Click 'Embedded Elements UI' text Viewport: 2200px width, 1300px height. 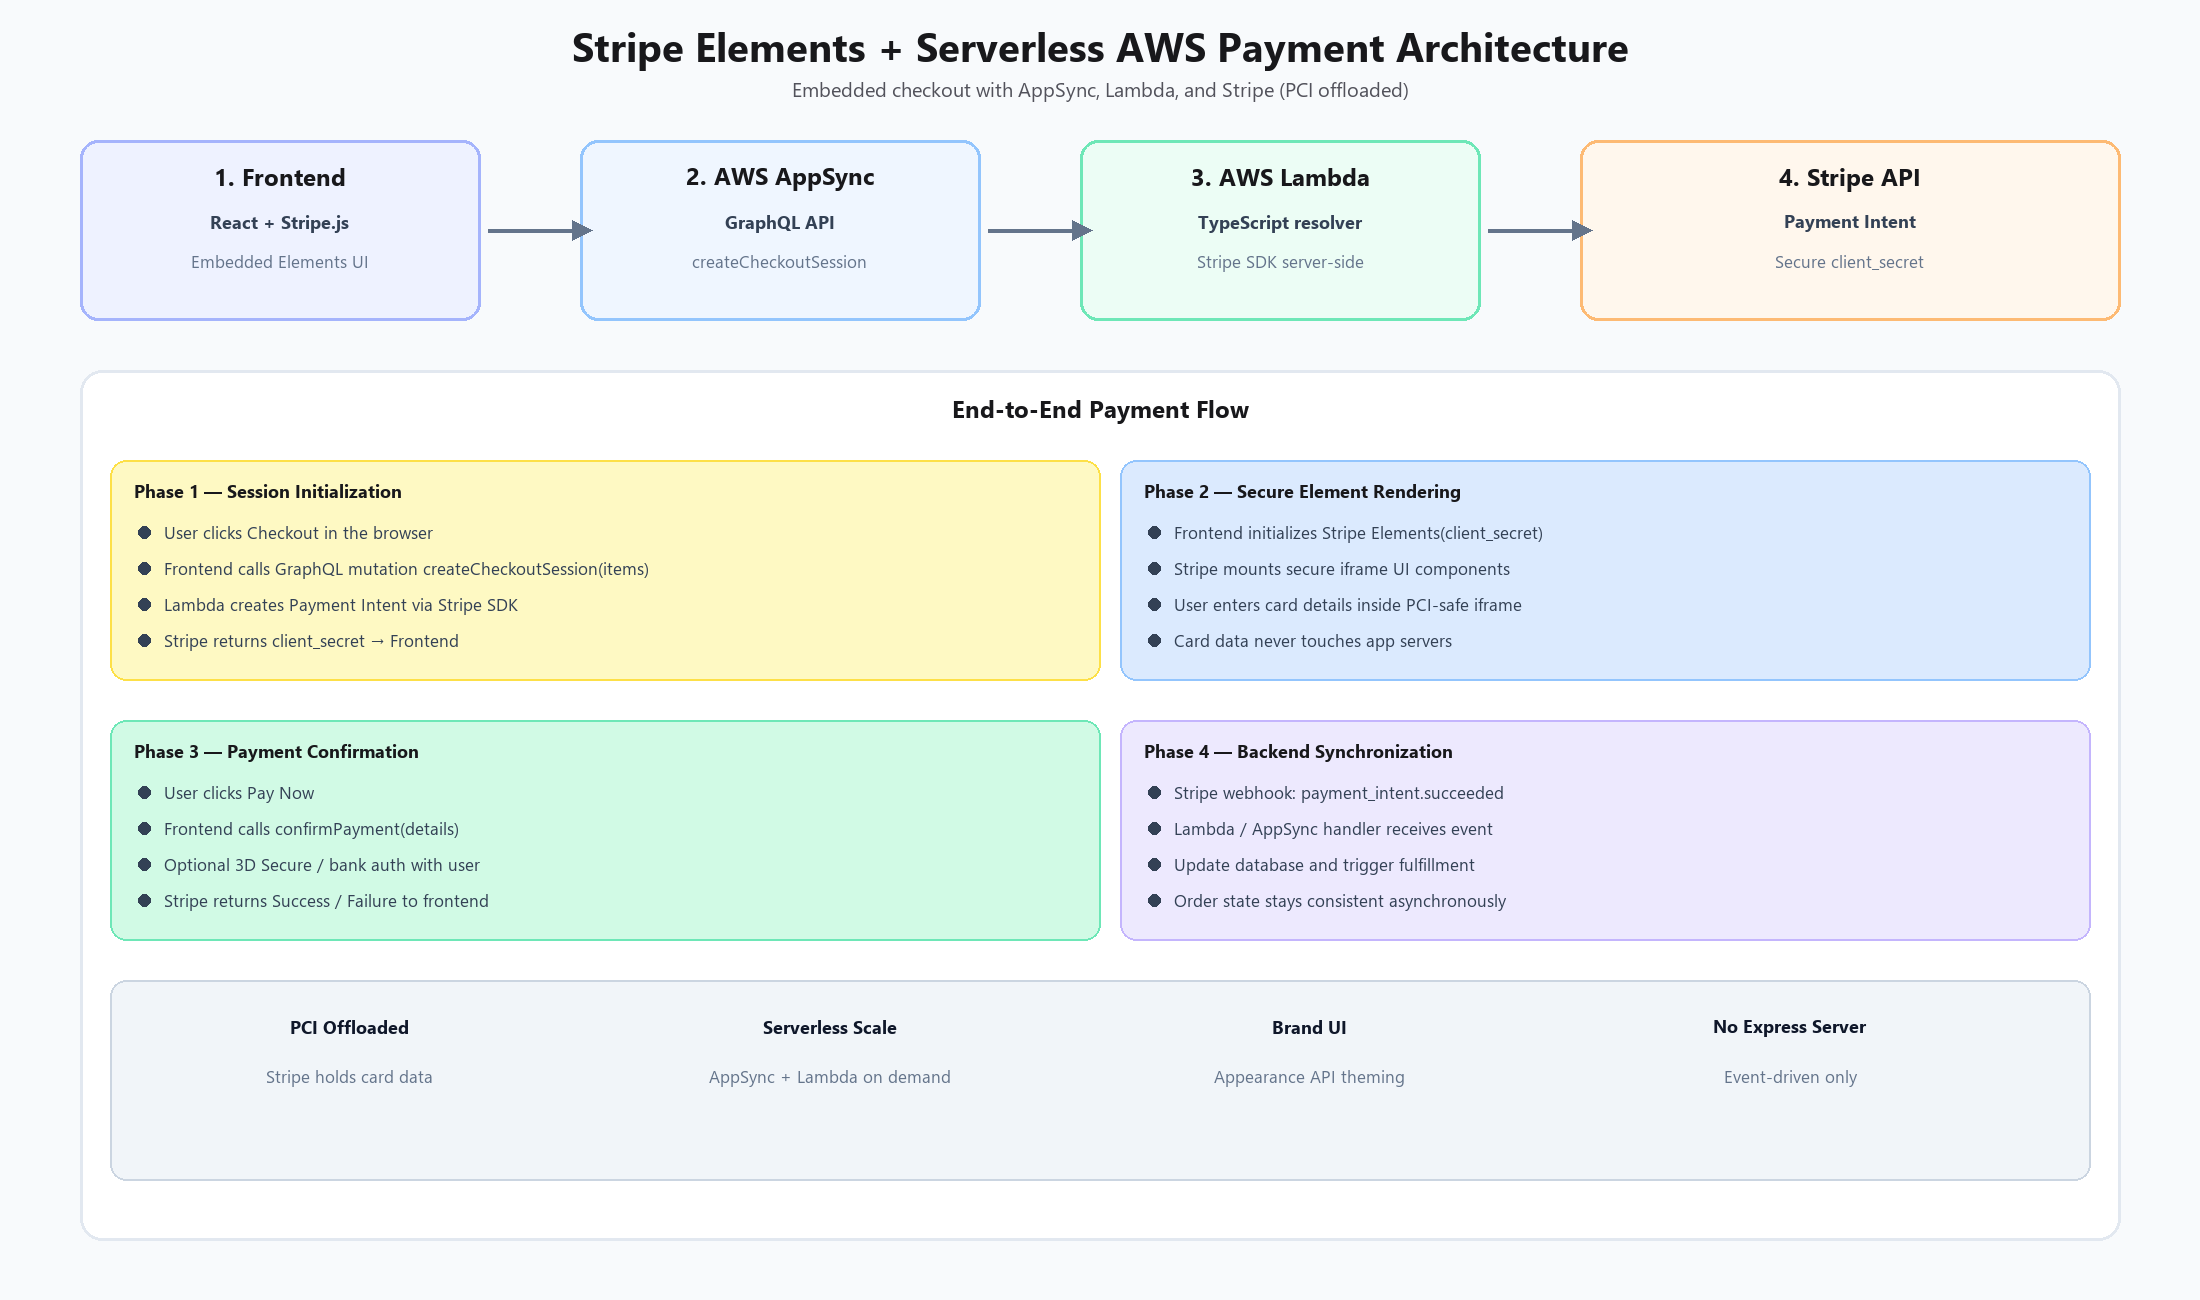tap(279, 262)
